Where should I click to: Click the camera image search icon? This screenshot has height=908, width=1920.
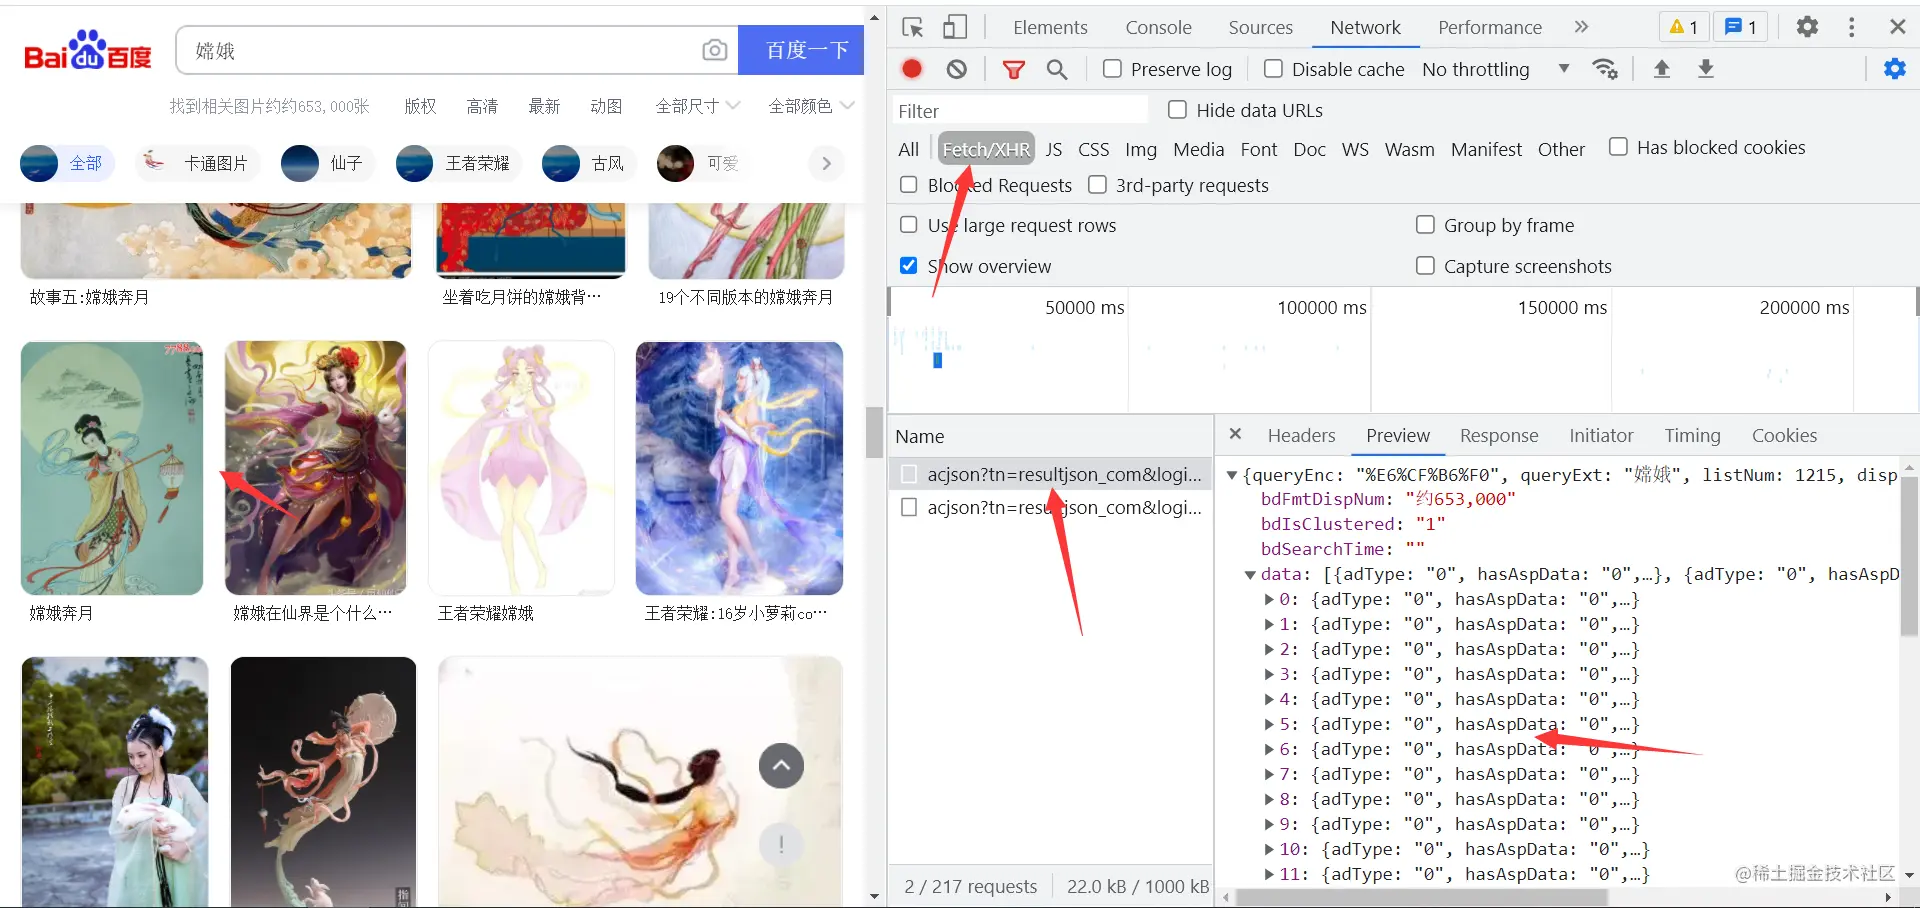(x=714, y=50)
